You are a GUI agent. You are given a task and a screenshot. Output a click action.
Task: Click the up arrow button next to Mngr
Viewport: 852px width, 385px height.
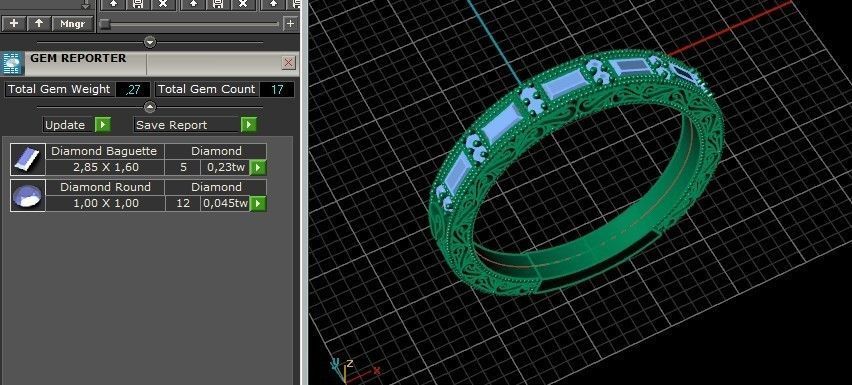tap(39, 23)
